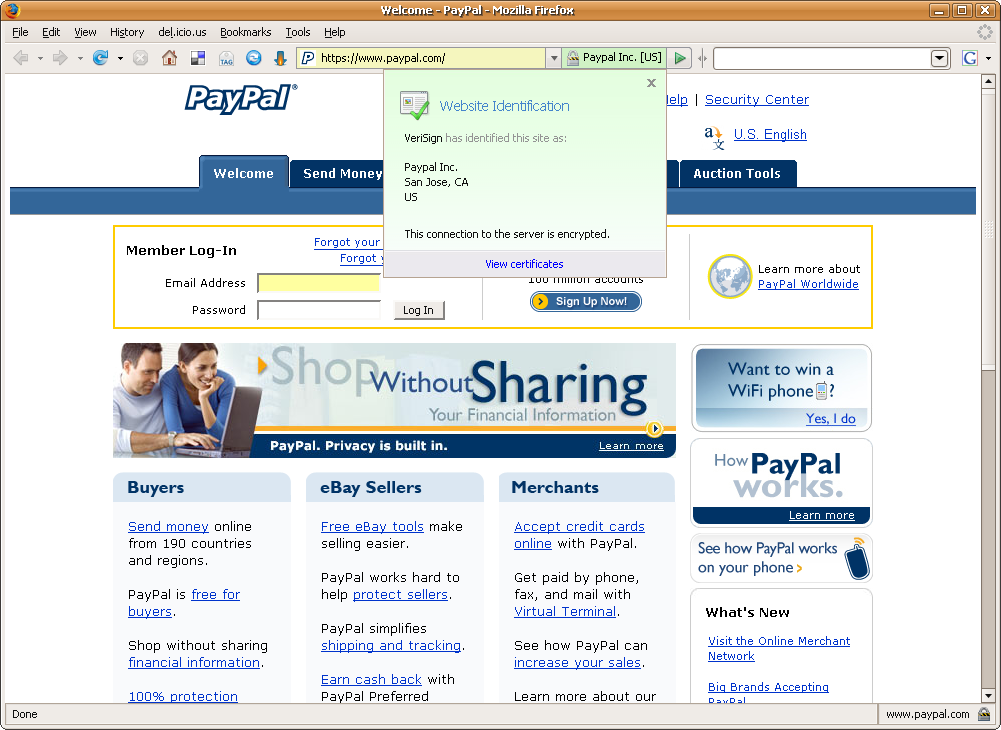This screenshot has width=1001, height=730.
Task: Open the search engine selector arrow
Action: tap(988, 59)
